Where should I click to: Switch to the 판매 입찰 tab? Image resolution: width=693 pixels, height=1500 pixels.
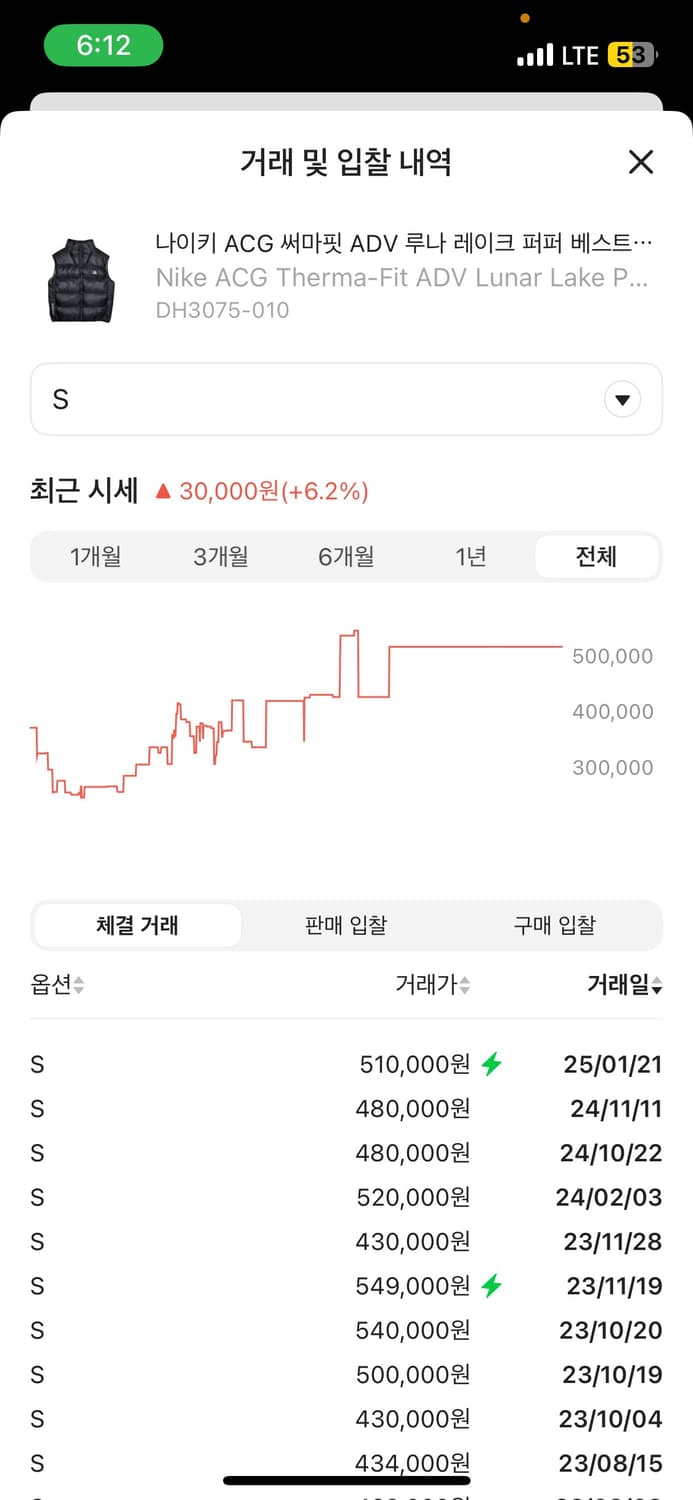pos(345,925)
